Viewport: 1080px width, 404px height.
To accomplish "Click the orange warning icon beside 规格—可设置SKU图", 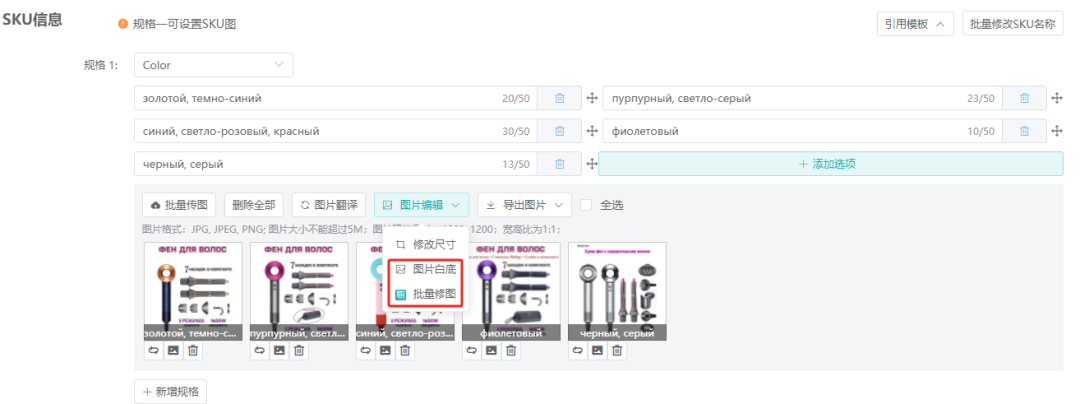I will (123, 24).
